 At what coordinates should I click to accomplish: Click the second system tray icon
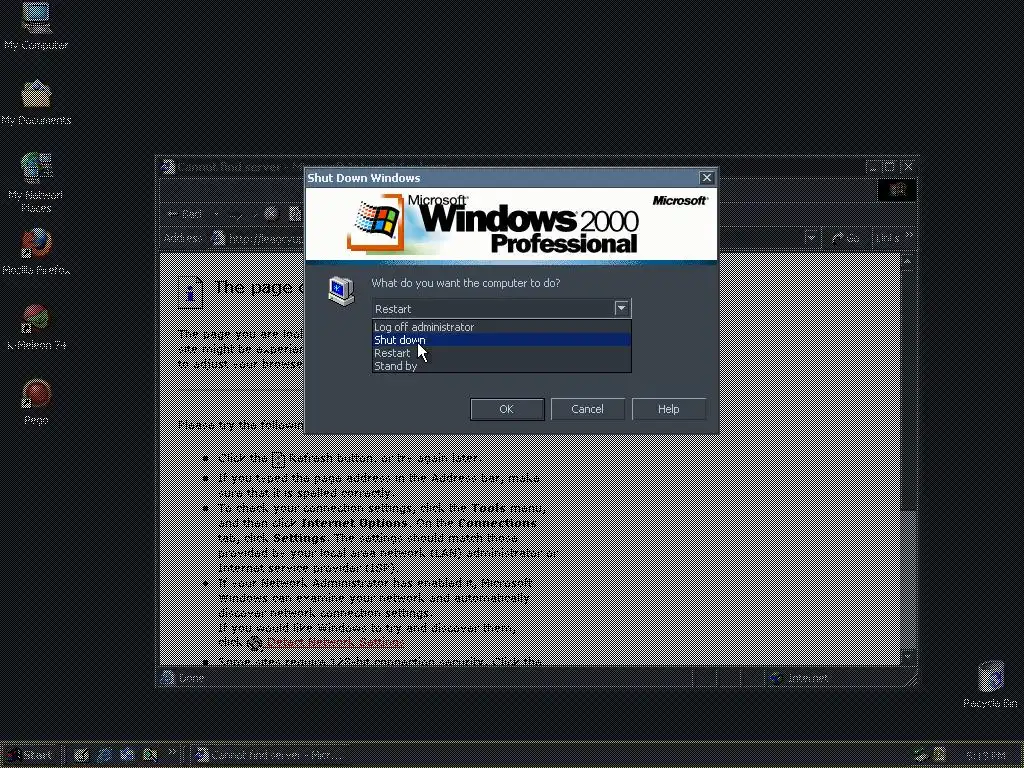[939, 755]
